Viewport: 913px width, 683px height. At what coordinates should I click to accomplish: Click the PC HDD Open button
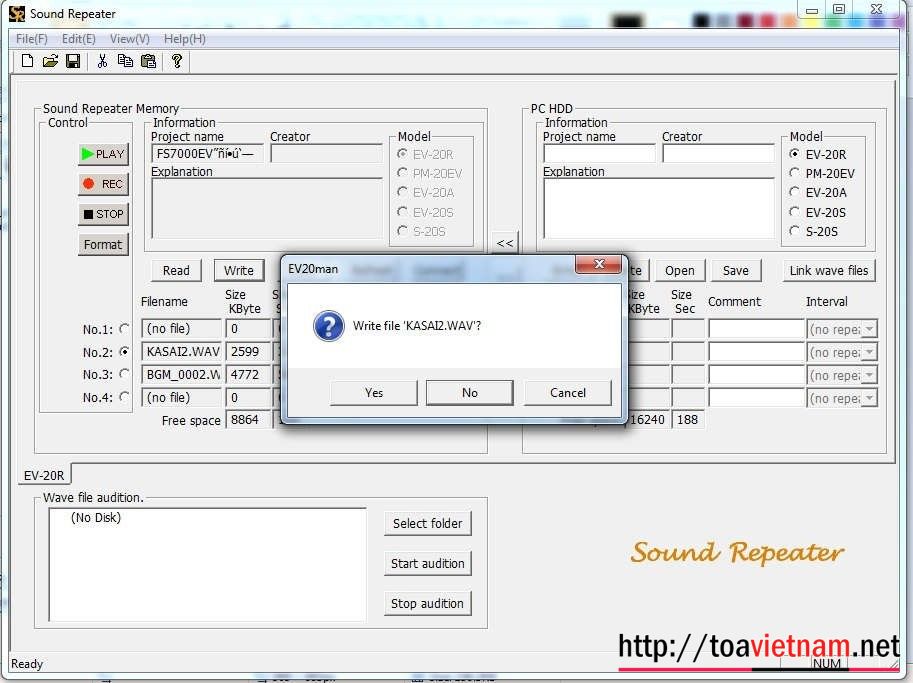[x=680, y=271]
